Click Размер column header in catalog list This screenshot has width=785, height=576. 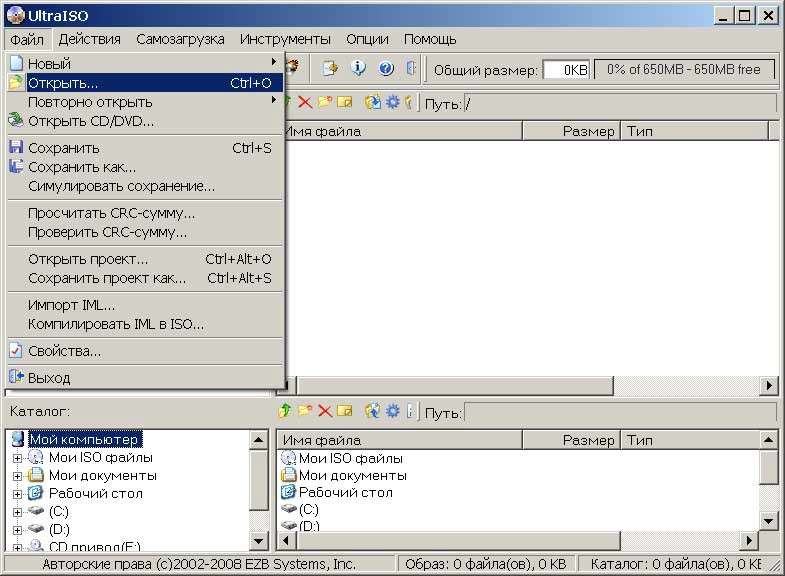(x=571, y=440)
